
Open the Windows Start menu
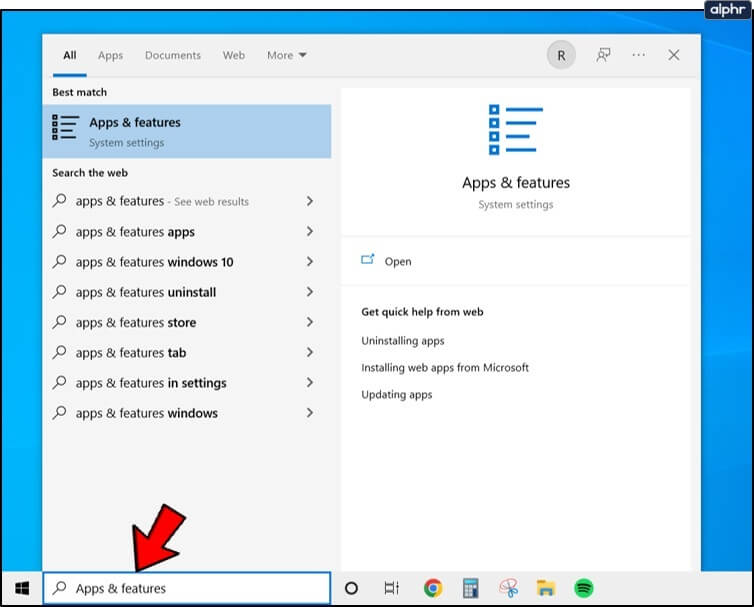[x=22, y=588]
